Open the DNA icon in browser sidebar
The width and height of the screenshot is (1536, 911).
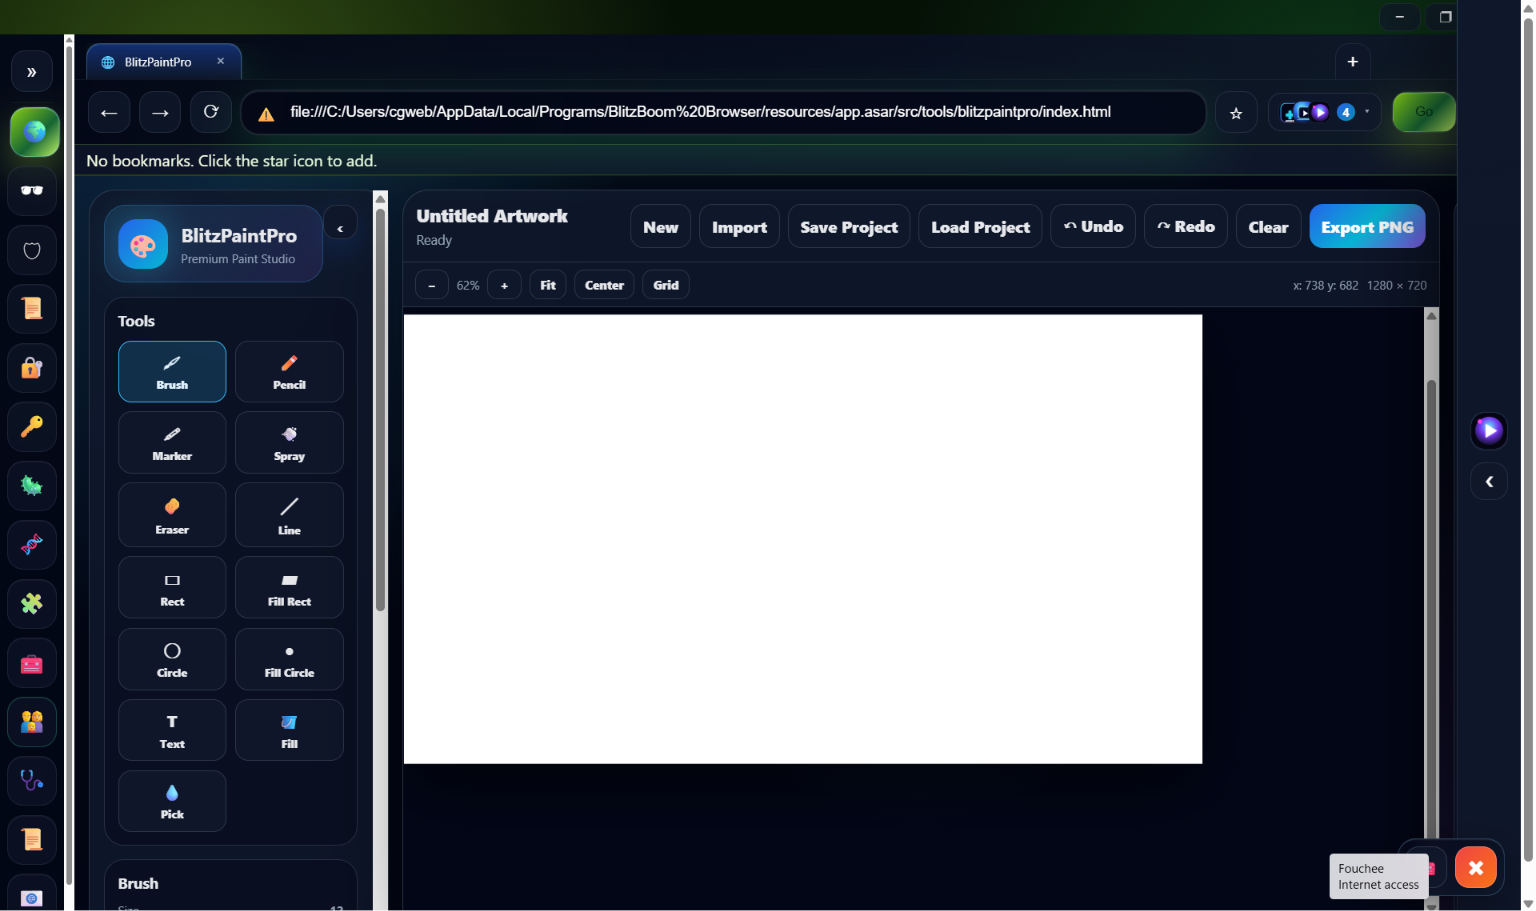32,545
